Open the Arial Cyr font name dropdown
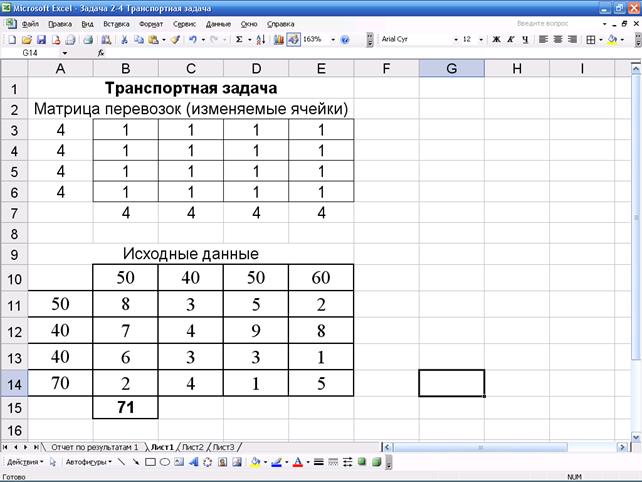The image size is (642, 482). [x=456, y=40]
